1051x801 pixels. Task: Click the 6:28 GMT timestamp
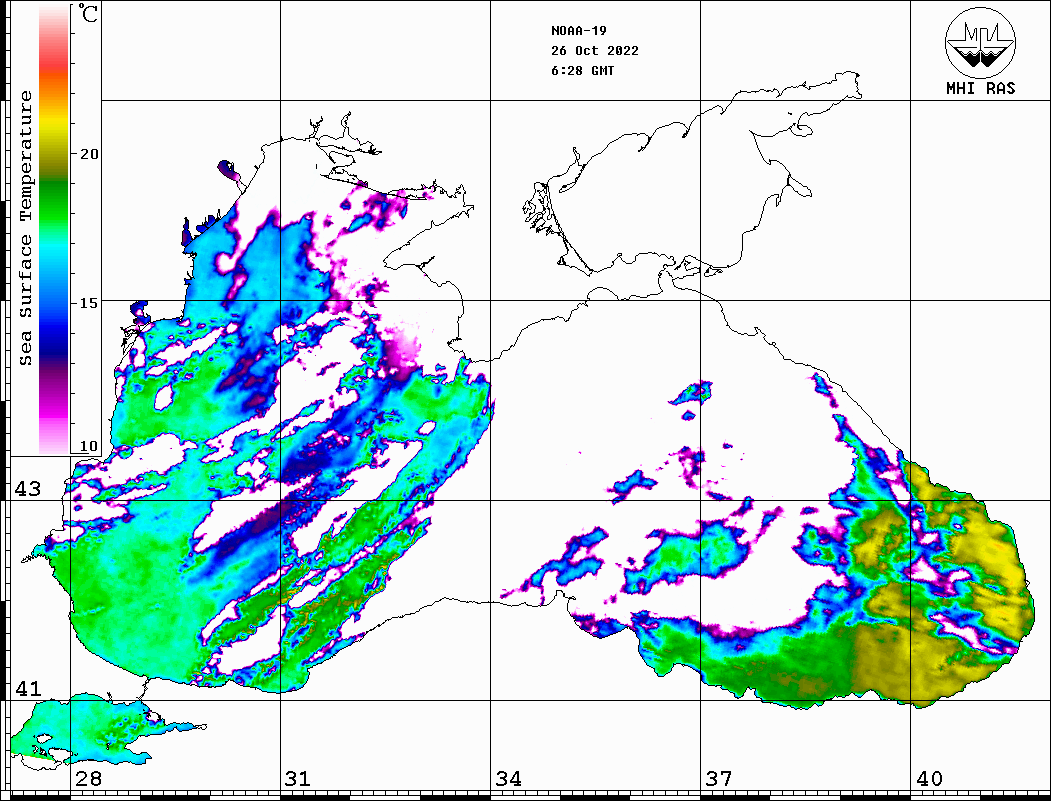[582, 71]
